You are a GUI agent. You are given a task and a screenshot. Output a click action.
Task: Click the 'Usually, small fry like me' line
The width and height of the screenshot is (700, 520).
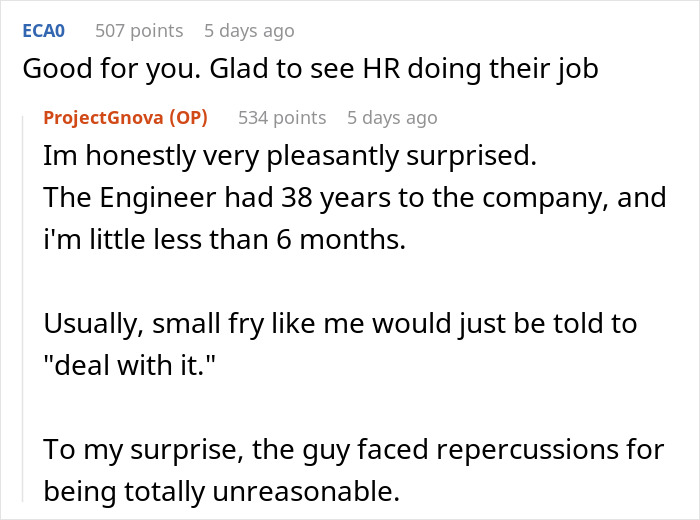[340, 325]
